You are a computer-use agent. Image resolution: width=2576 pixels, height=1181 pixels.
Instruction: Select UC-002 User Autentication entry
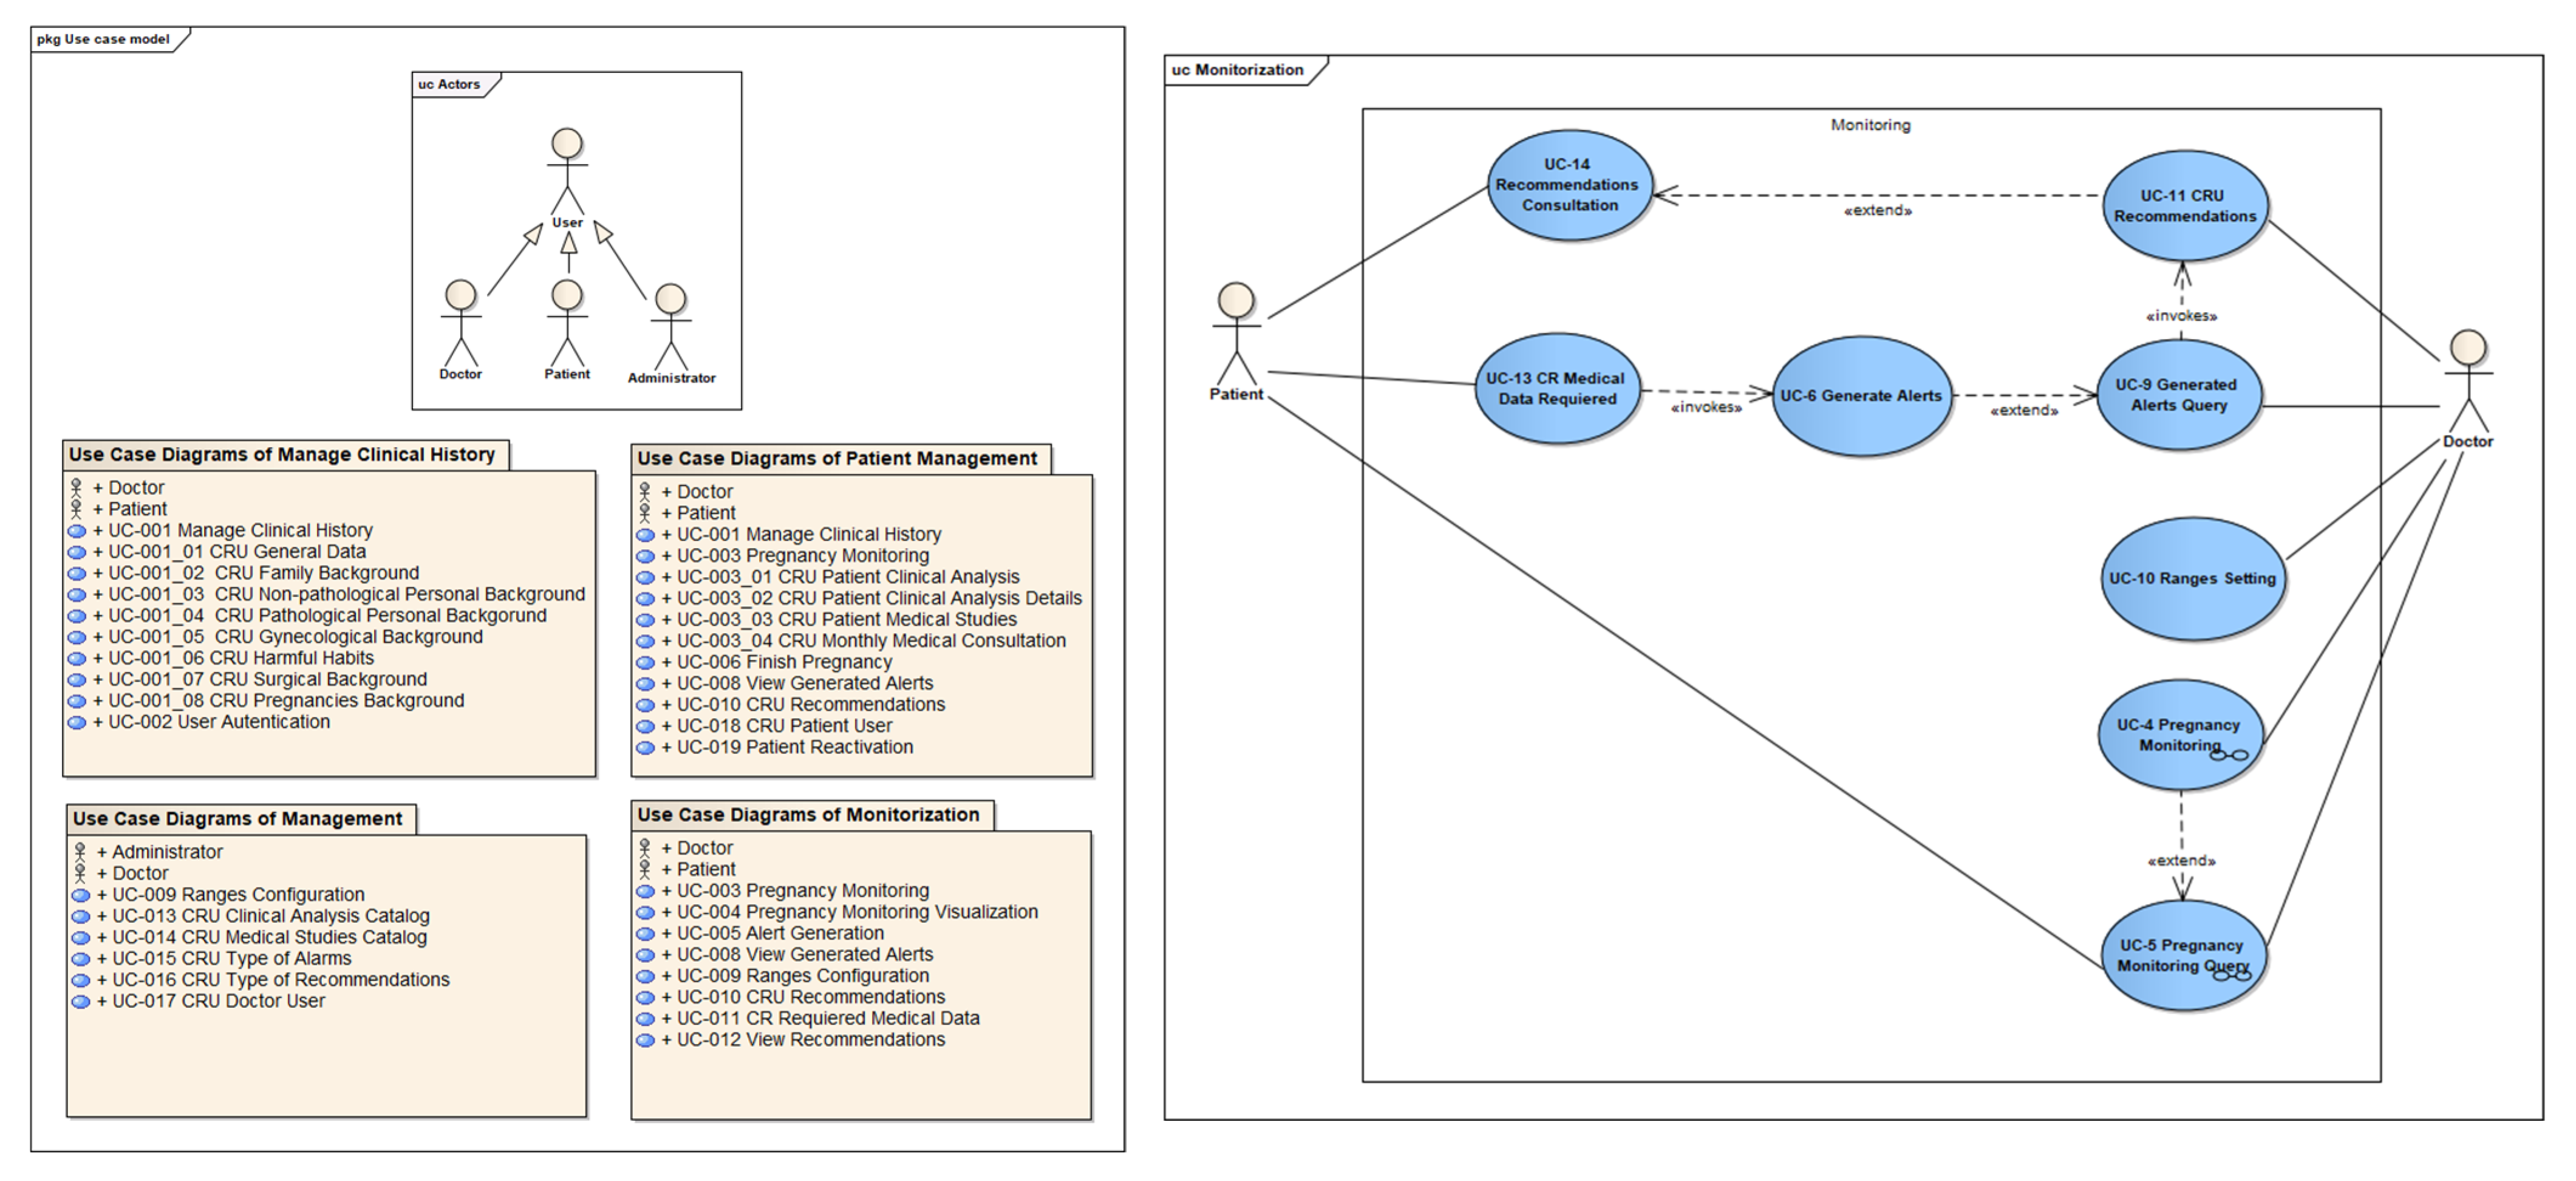pos(199,722)
